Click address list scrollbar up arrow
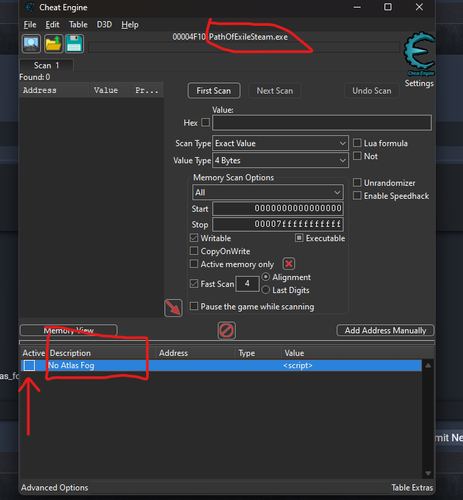This screenshot has width=463, height=500. pyautogui.click(x=428, y=366)
